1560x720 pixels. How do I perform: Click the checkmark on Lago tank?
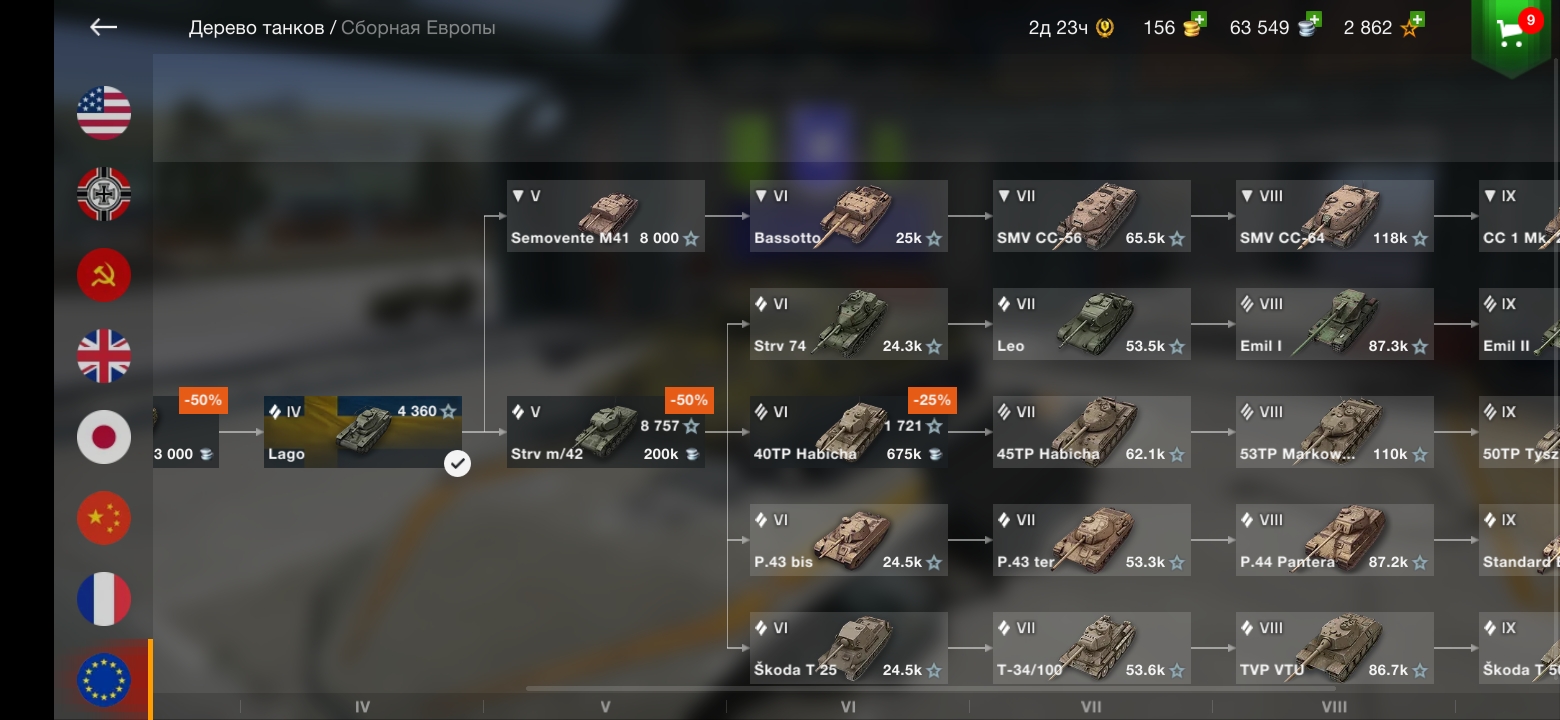point(457,463)
